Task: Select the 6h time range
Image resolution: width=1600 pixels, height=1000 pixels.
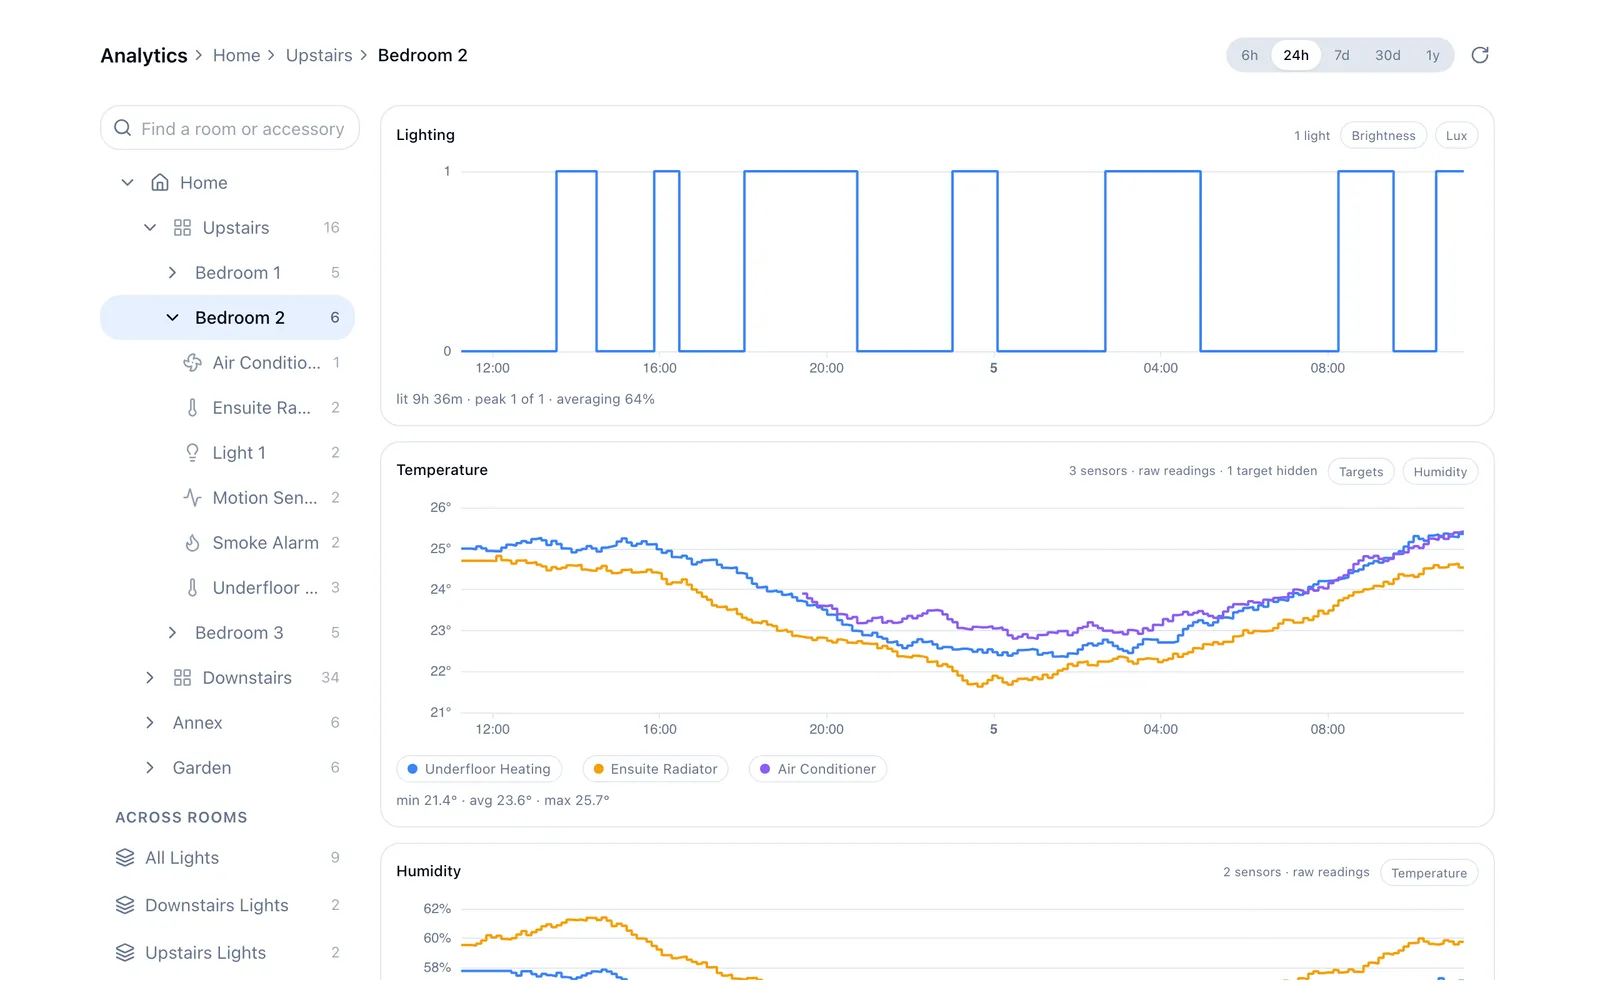Action: 1249,55
